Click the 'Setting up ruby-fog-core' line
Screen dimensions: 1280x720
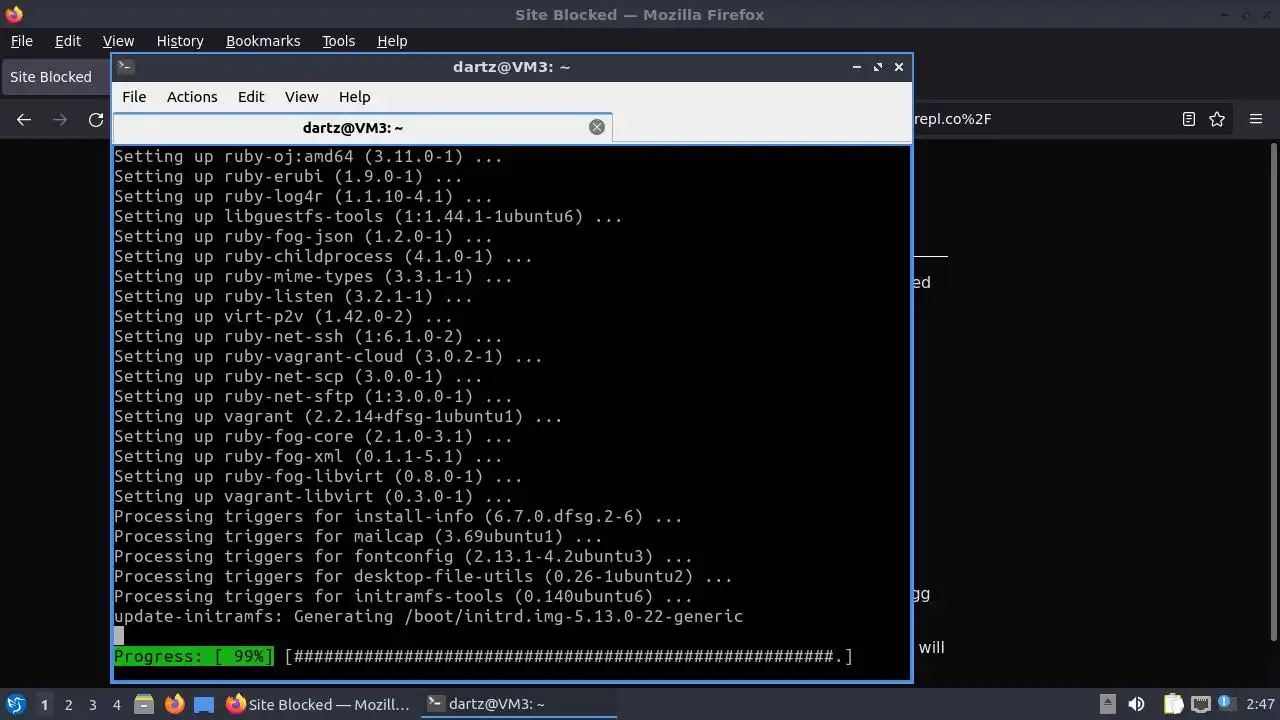pyautogui.click(x=313, y=436)
